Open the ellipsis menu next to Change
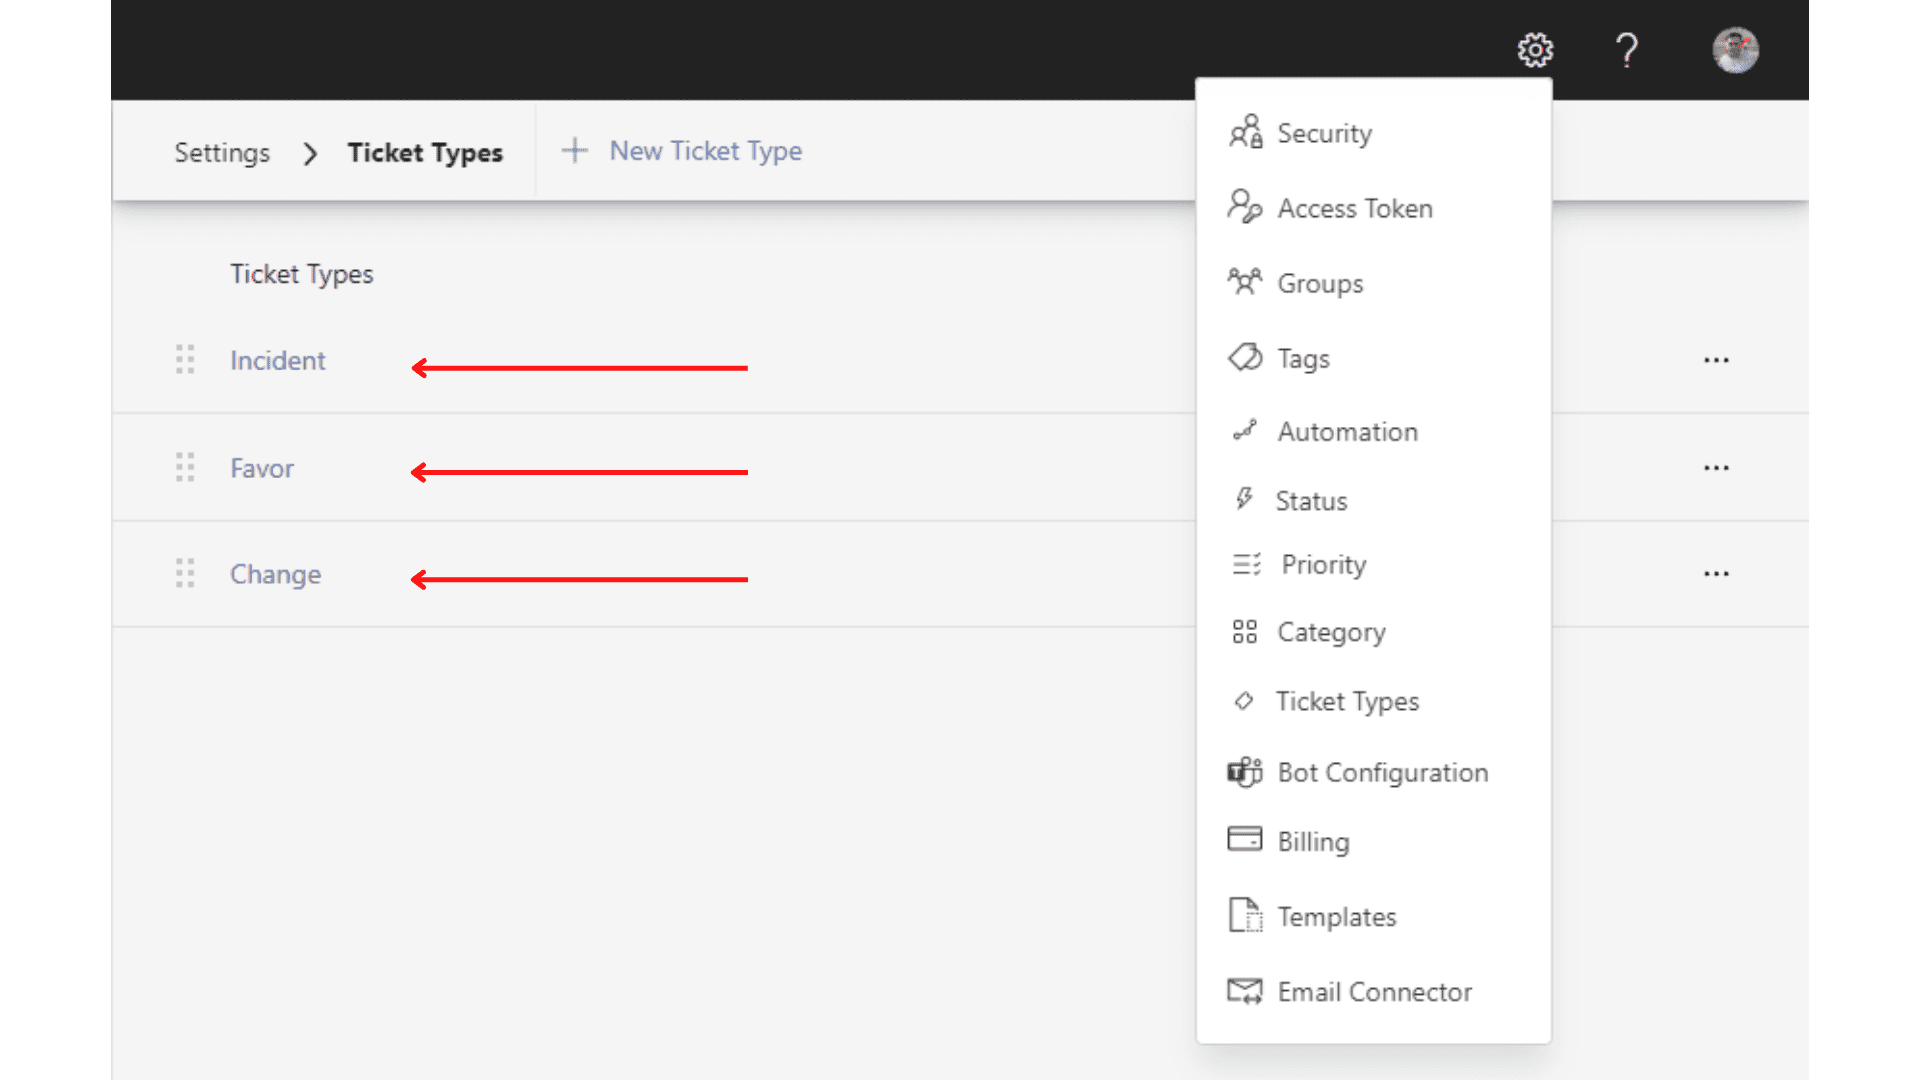This screenshot has width=1920, height=1080. (x=1716, y=573)
